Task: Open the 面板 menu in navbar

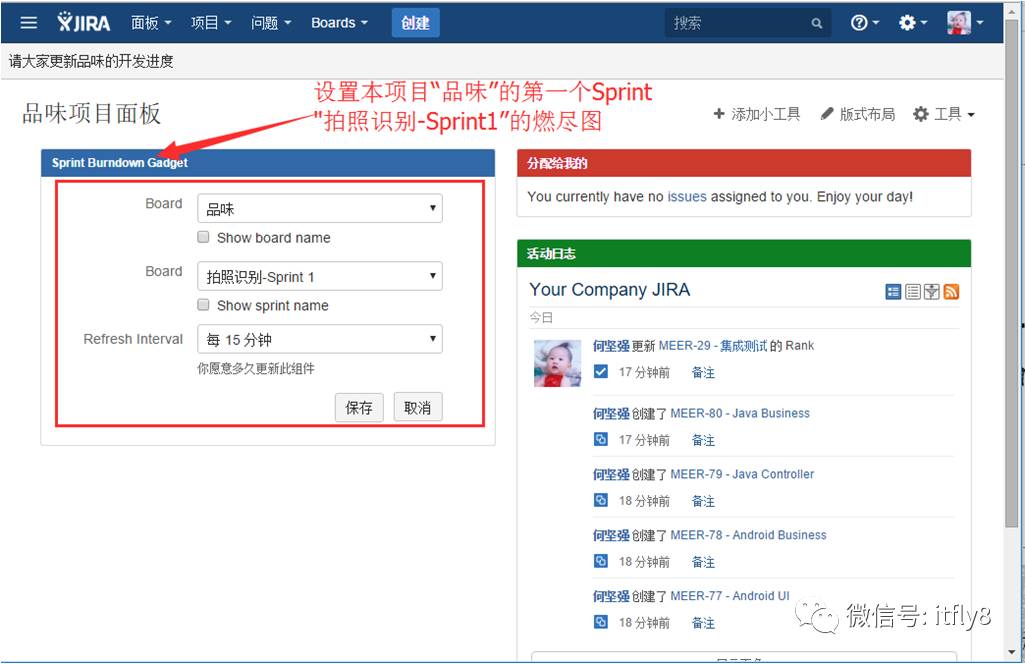Action: (x=151, y=23)
